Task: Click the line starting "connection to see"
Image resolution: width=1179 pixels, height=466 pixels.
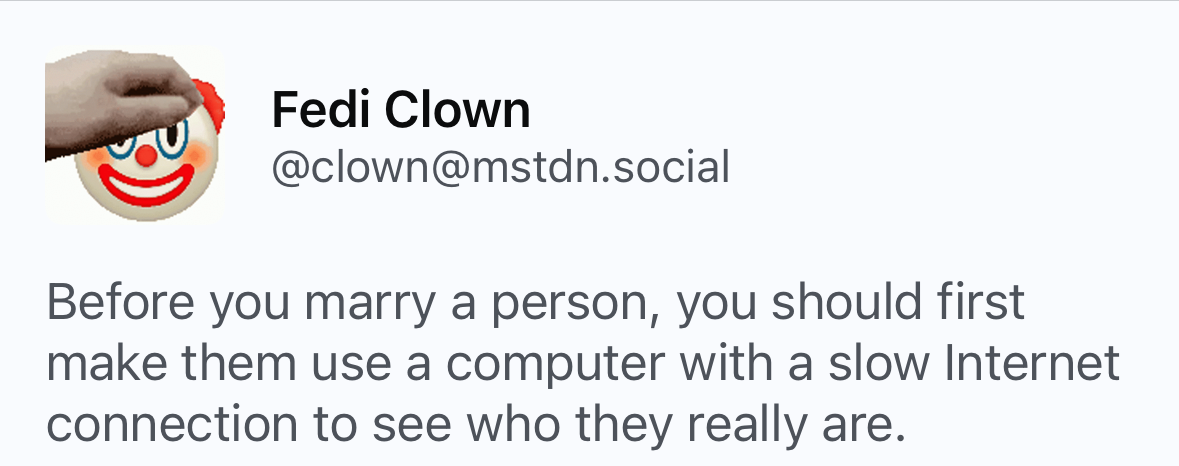Action: [475, 425]
